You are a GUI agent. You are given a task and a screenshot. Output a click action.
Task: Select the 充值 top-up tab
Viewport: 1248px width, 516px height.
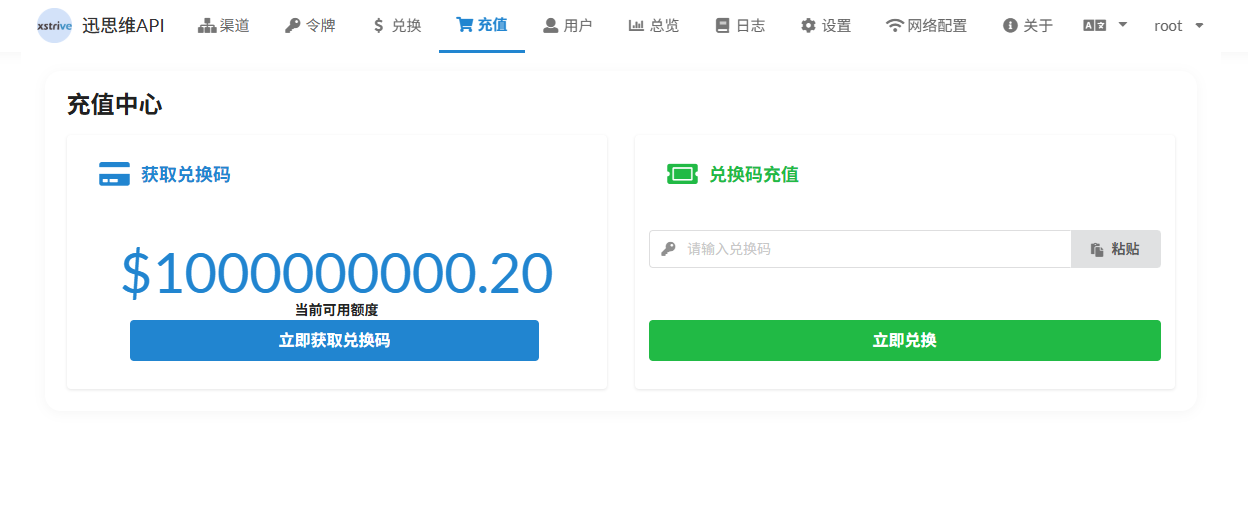tap(482, 26)
